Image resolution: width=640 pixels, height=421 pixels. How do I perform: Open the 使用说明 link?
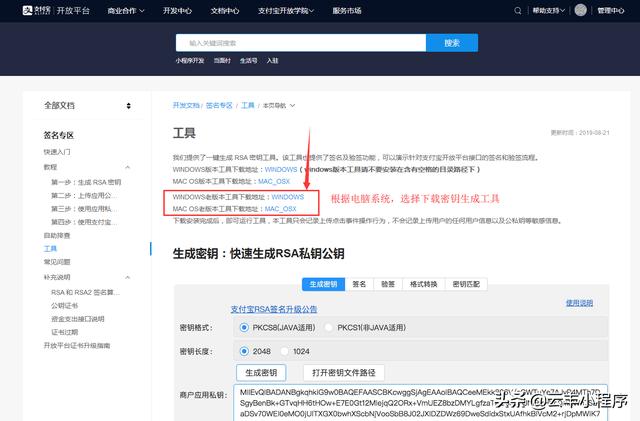579,303
